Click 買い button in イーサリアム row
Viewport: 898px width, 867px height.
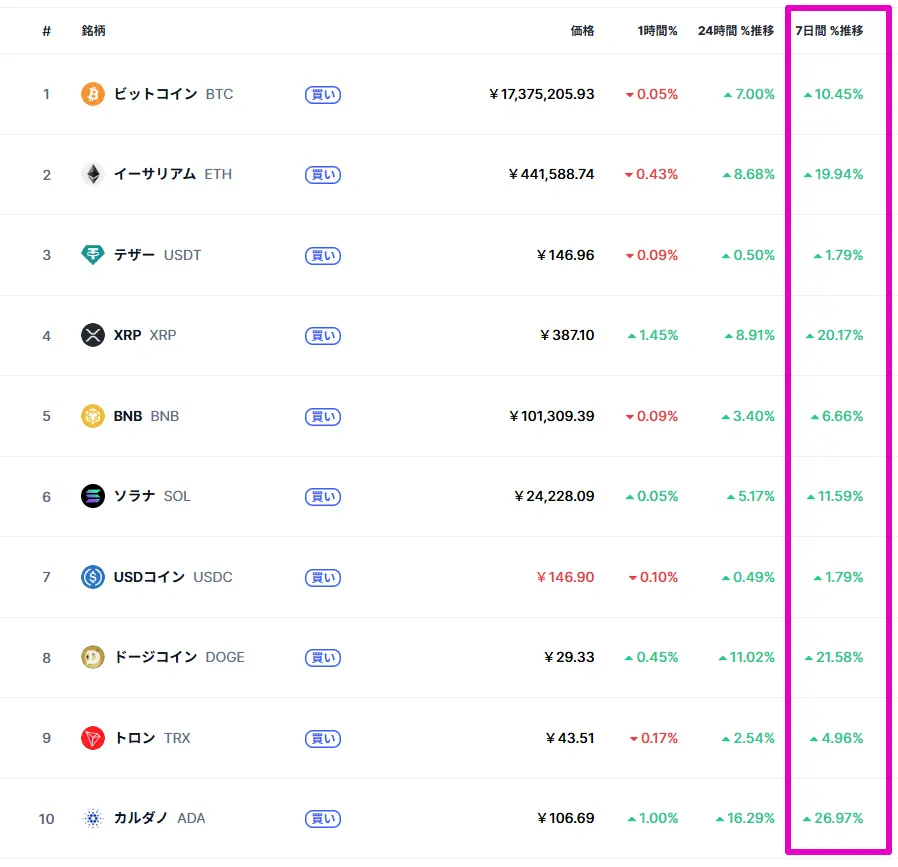[323, 175]
